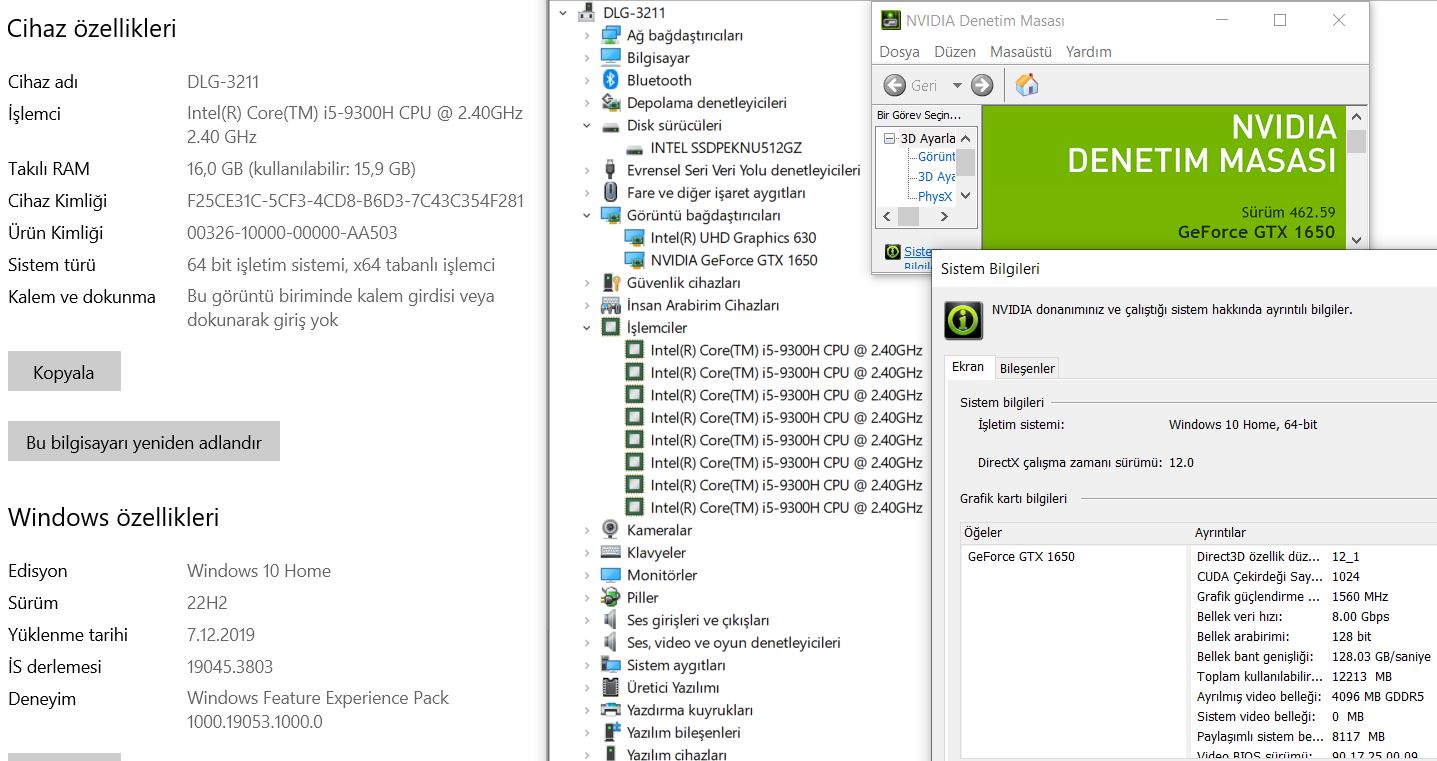
Task: Click the Klavyeler keyboard icon
Action: coord(610,553)
